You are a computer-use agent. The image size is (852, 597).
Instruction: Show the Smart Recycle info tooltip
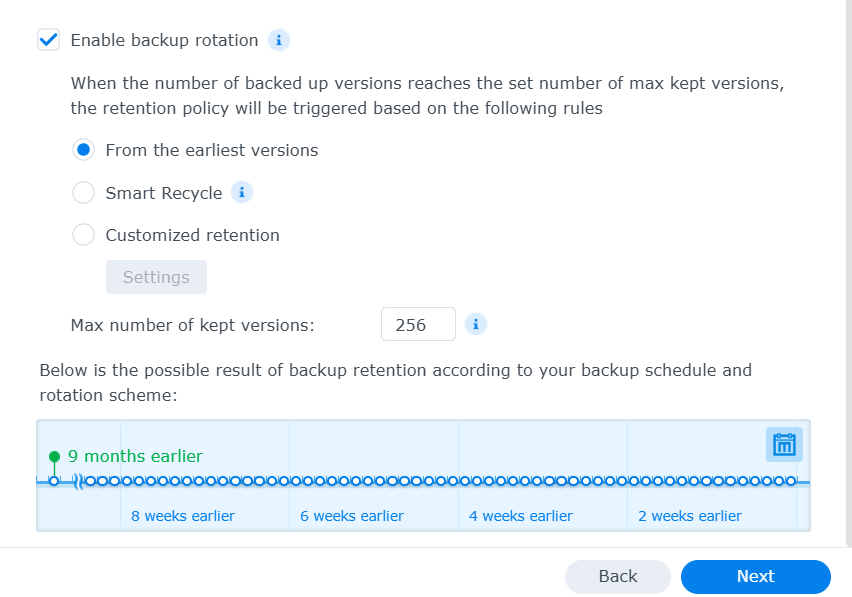point(242,192)
